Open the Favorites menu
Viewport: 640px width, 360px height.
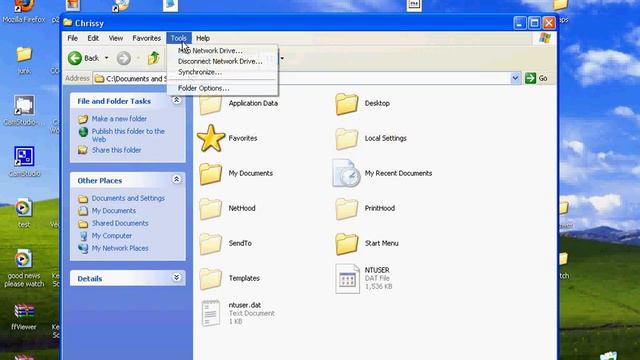(x=147, y=38)
